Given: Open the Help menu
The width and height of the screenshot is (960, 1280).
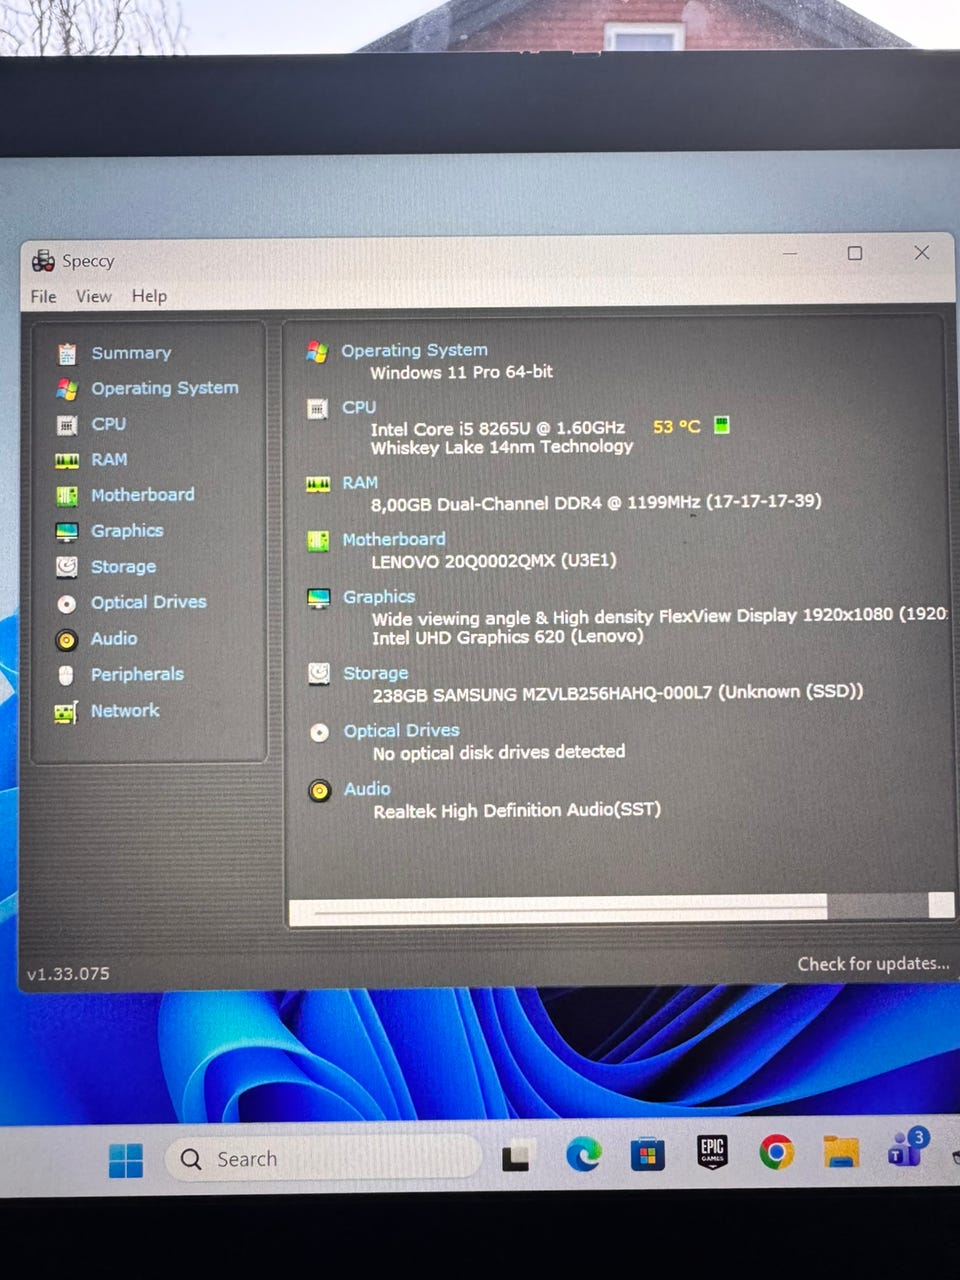Looking at the screenshot, I should (x=149, y=296).
